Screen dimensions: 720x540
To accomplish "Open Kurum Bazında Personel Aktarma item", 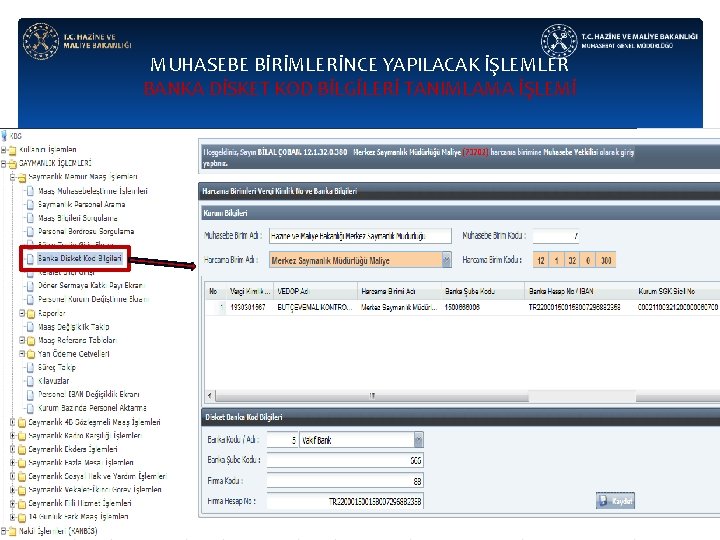I will click(92, 408).
